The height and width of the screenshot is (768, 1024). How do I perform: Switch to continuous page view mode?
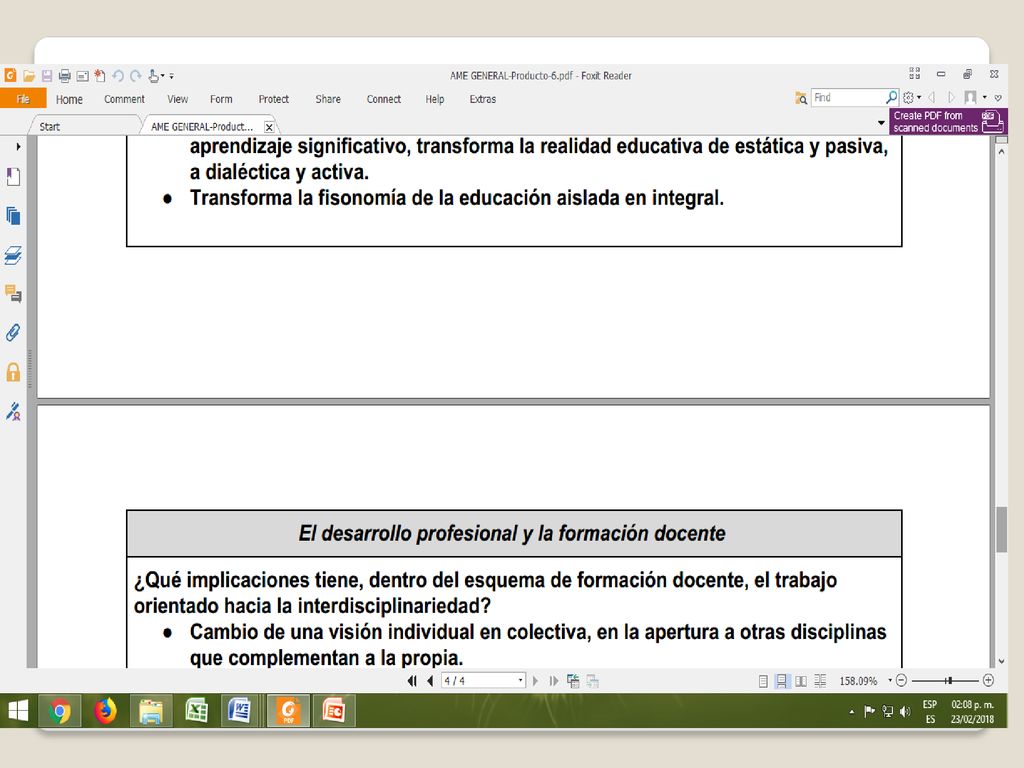[x=781, y=681]
